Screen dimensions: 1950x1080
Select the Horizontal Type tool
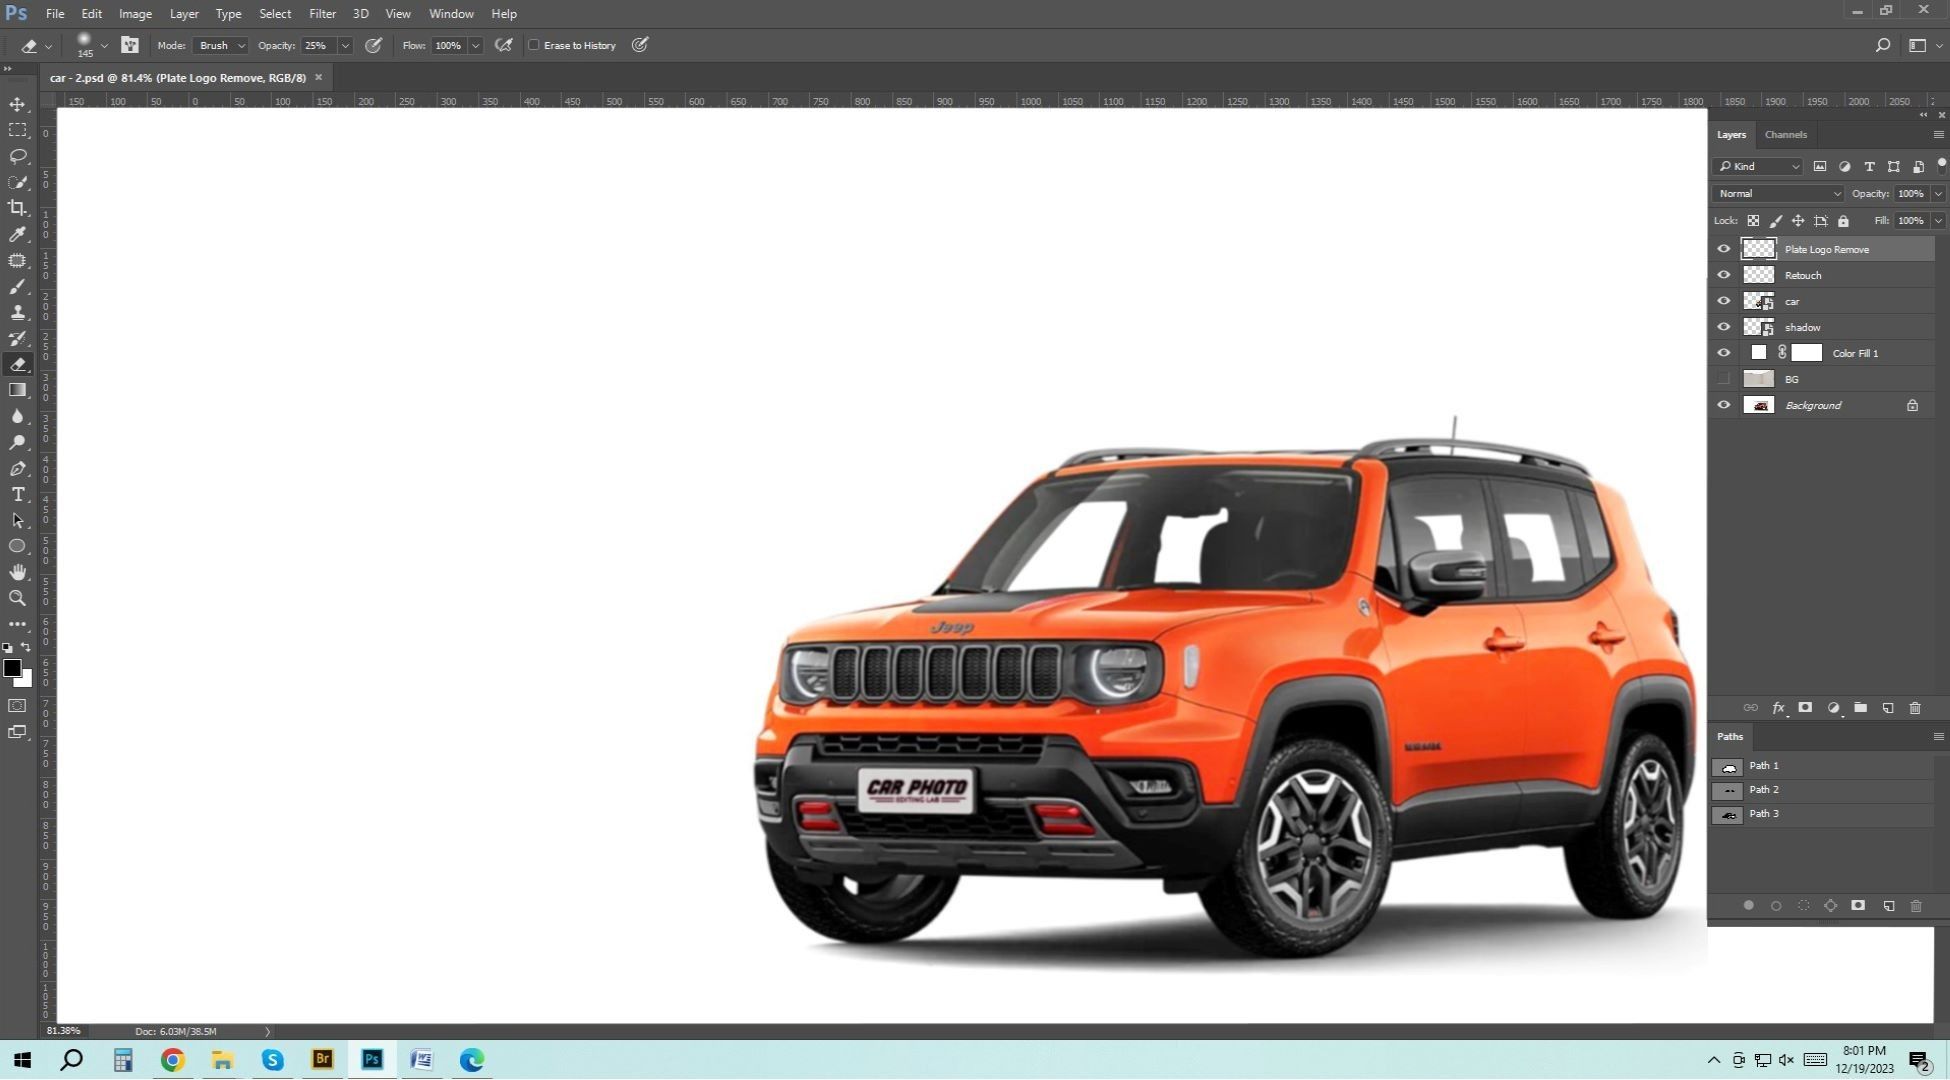point(17,494)
